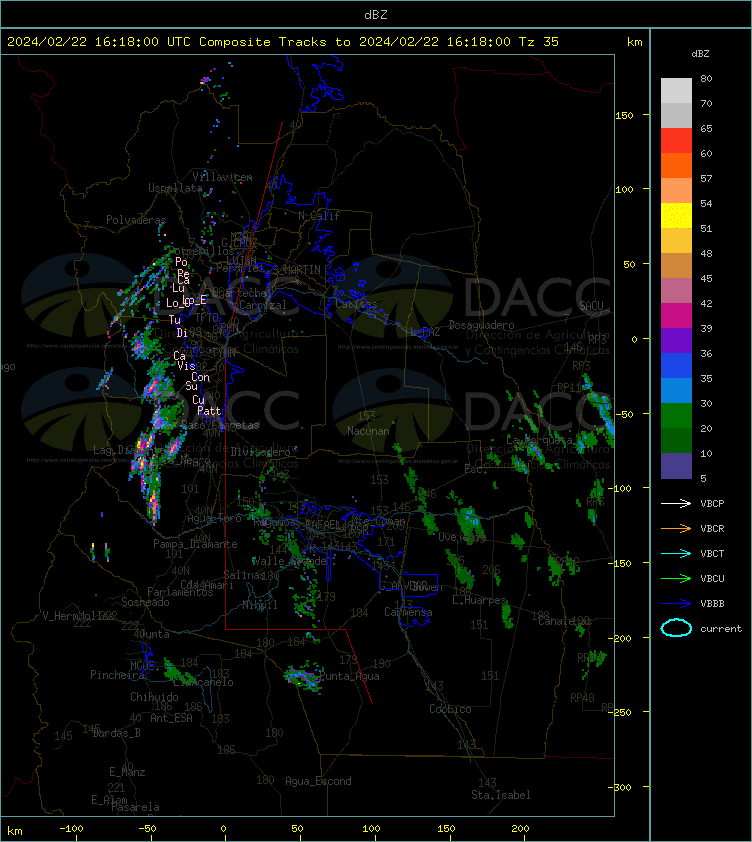Click the UTC Composite Tracks timestamp header

pyautogui.click(x=283, y=41)
